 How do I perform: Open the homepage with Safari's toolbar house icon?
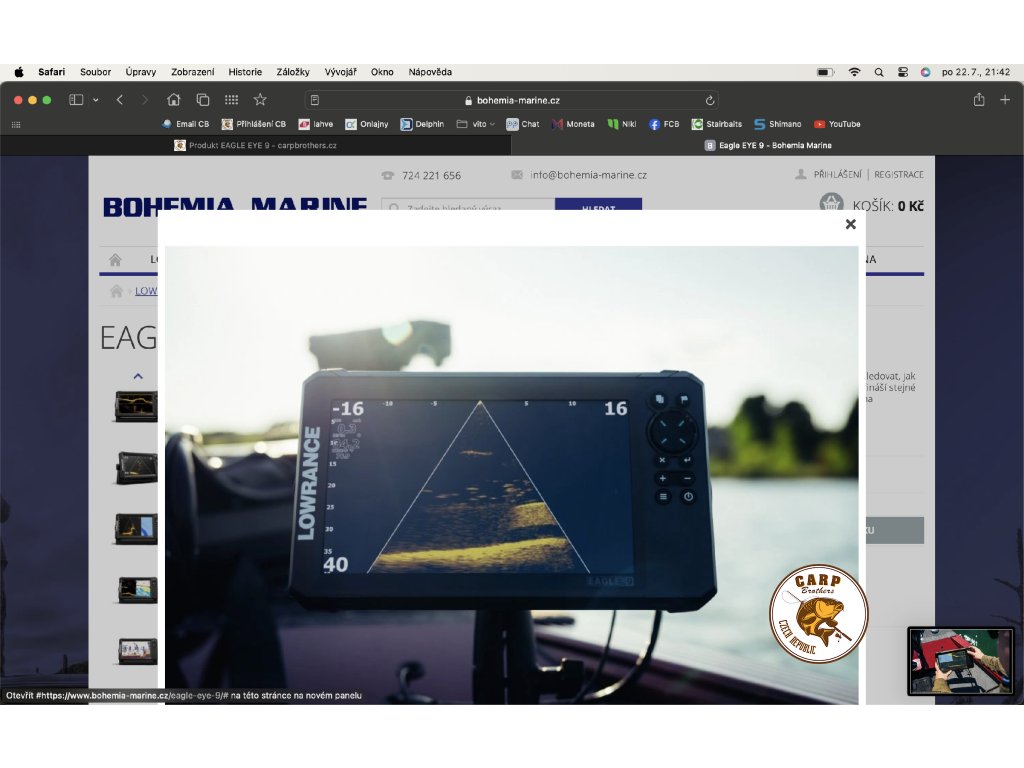tap(174, 100)
